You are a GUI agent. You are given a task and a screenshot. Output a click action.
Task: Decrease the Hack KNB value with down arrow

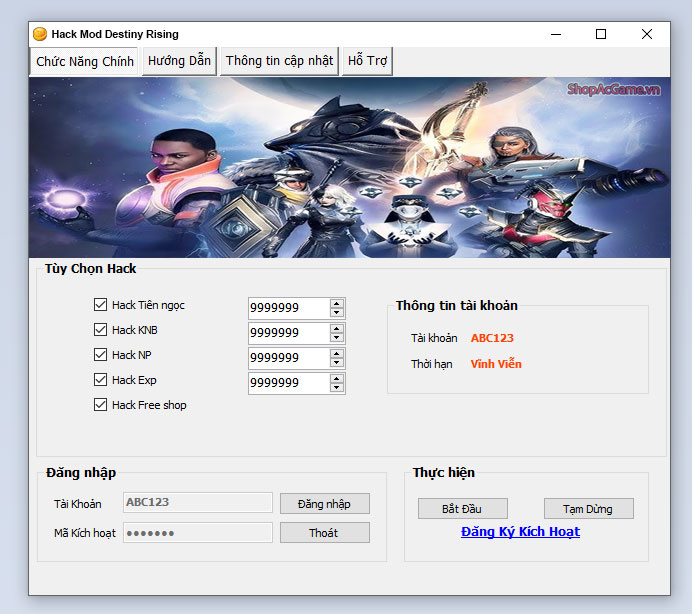[x=337, y=338]
